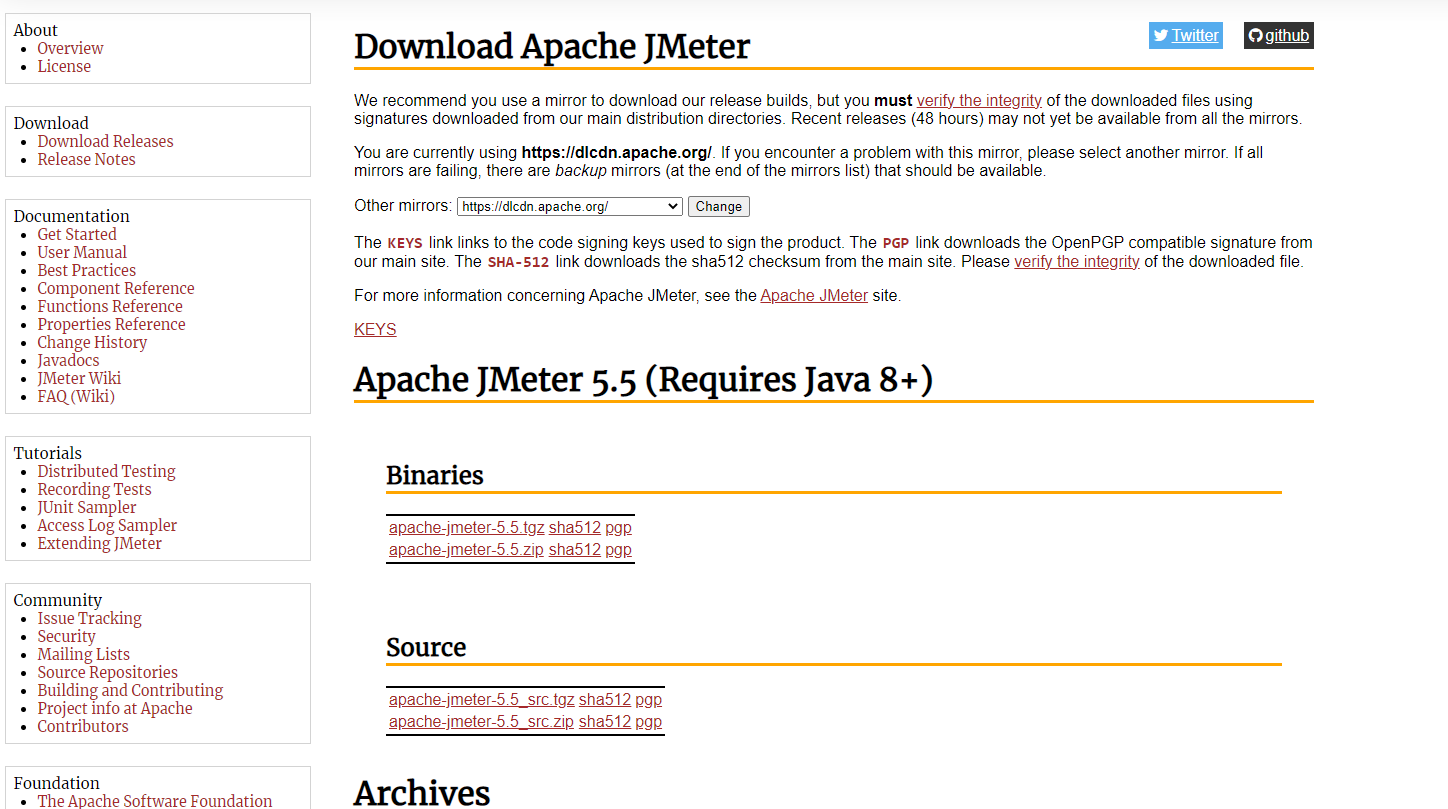
Task: Open JUnit Sampler tutorial
Action: 86,507
